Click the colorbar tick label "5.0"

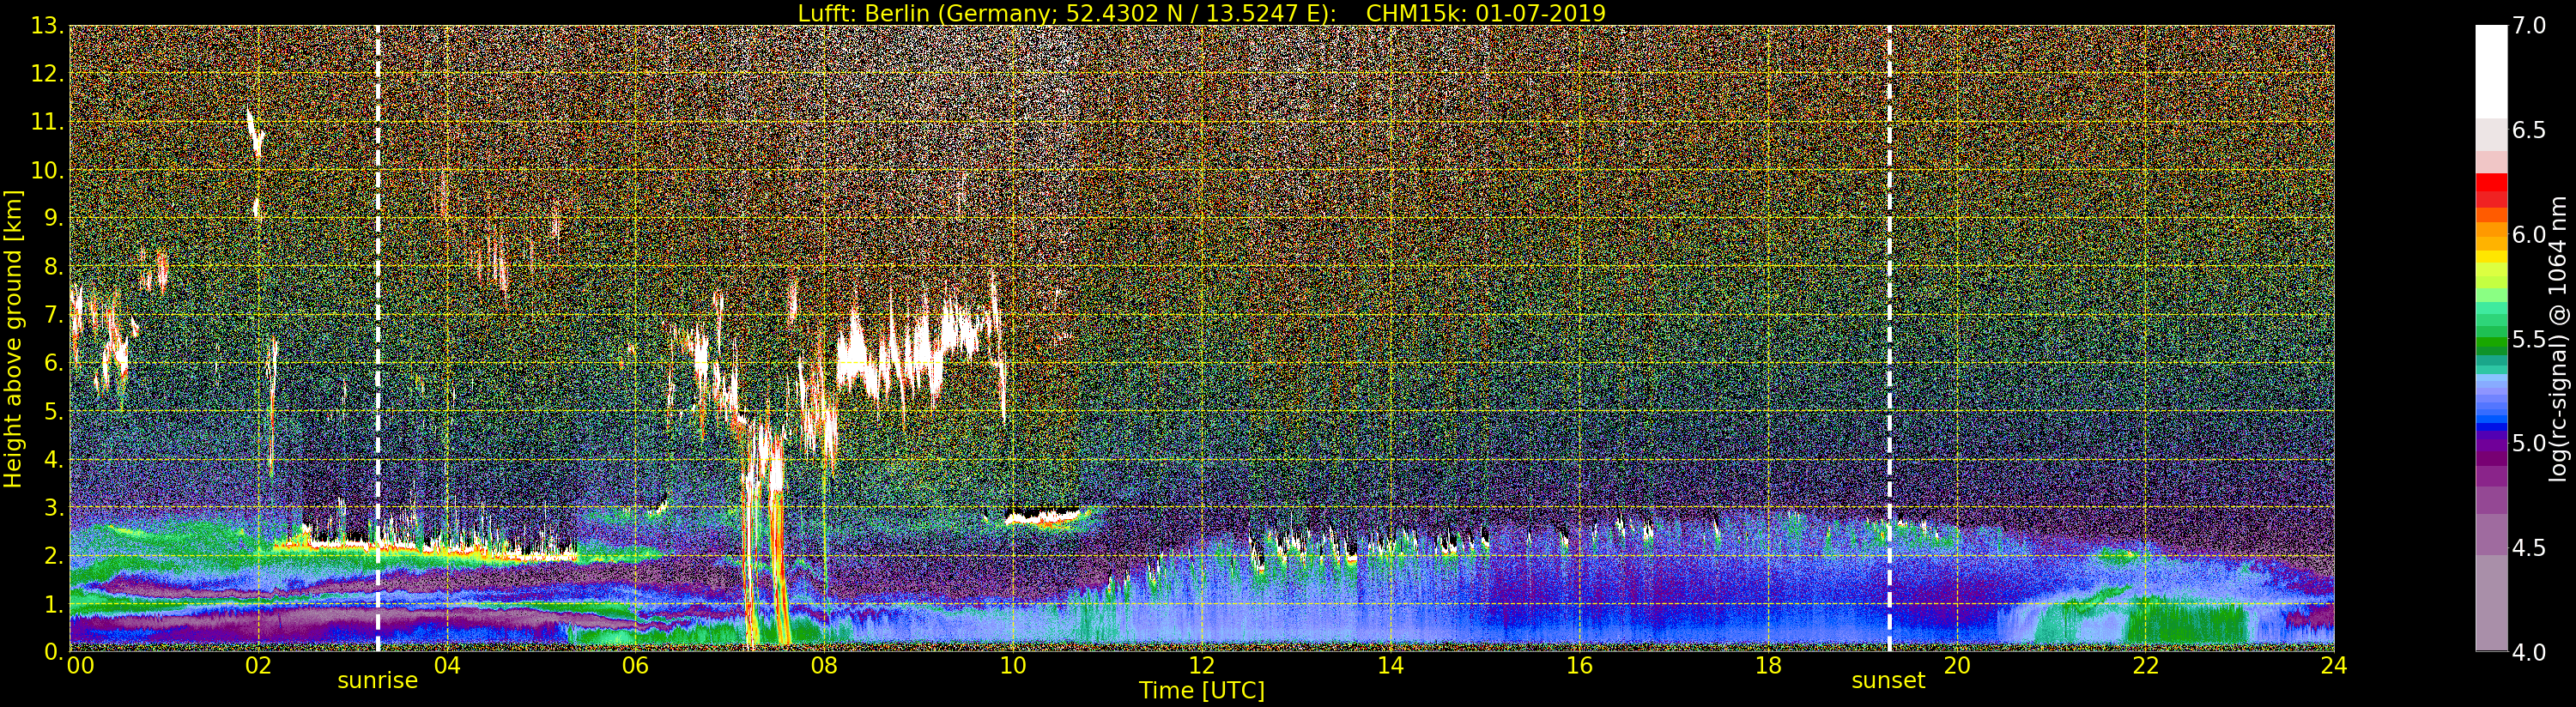2529,444
